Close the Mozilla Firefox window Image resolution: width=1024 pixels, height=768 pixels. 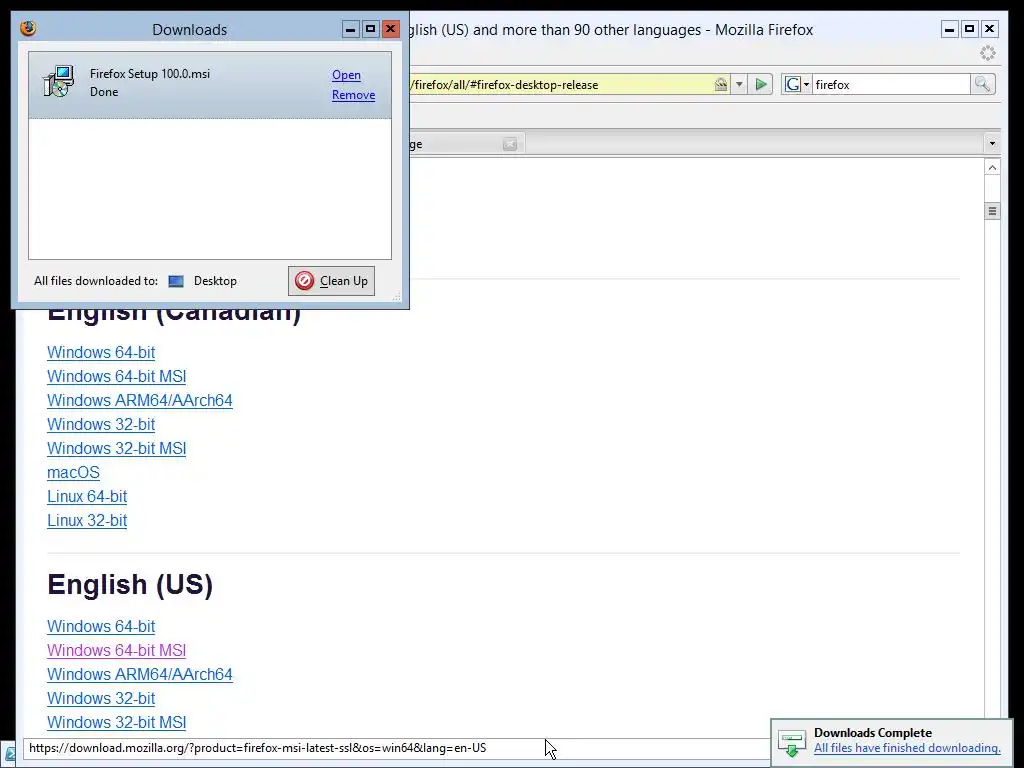[x=989, y=29]
